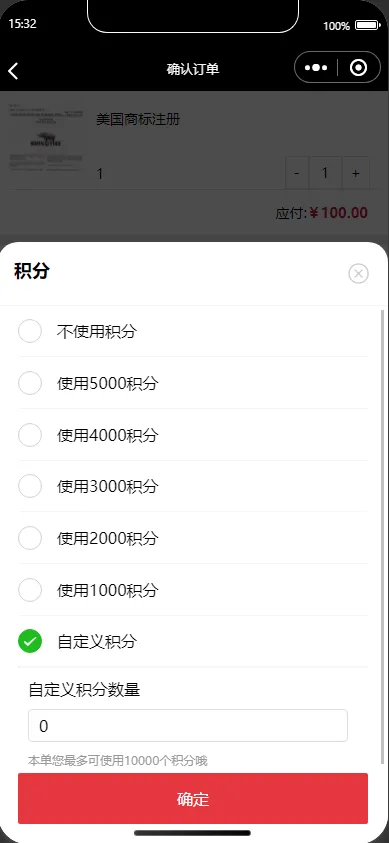Image resolution: width=389 pixels, height=843 pixels.
Task: Check the battery icon in status bar
Action: pyautogui.click(x=368, y=25)
